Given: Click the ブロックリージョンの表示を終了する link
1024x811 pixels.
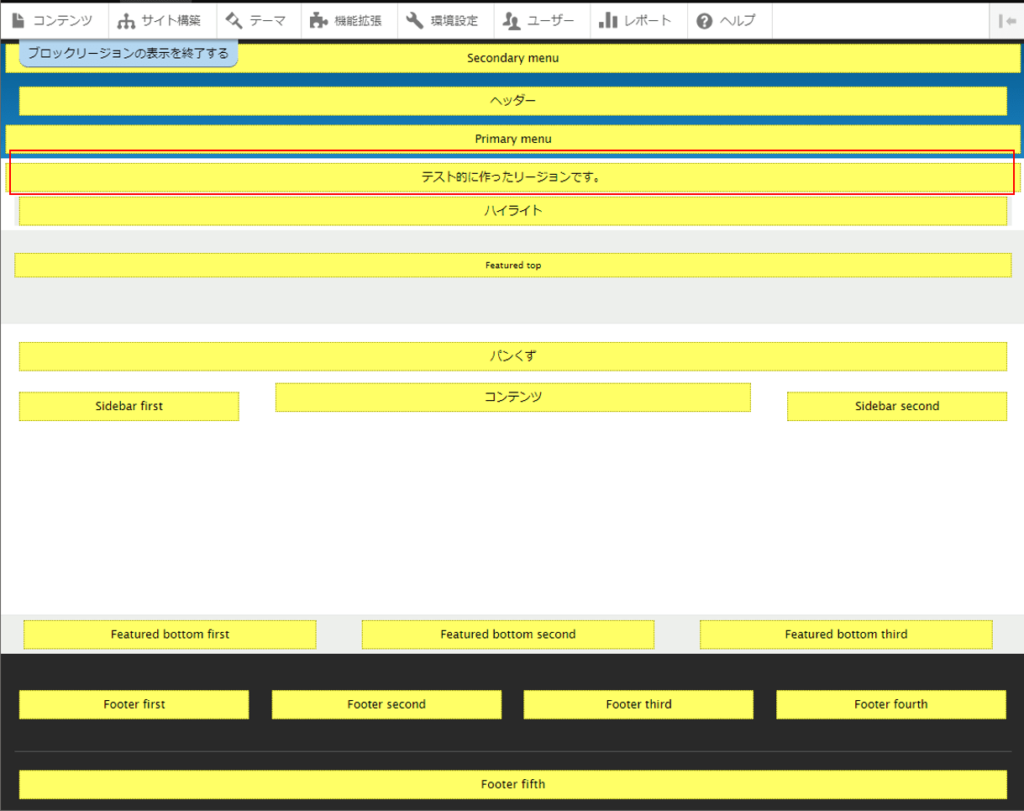Looking at the screenshot, I should pyautogui.click(x=128, y=53).
